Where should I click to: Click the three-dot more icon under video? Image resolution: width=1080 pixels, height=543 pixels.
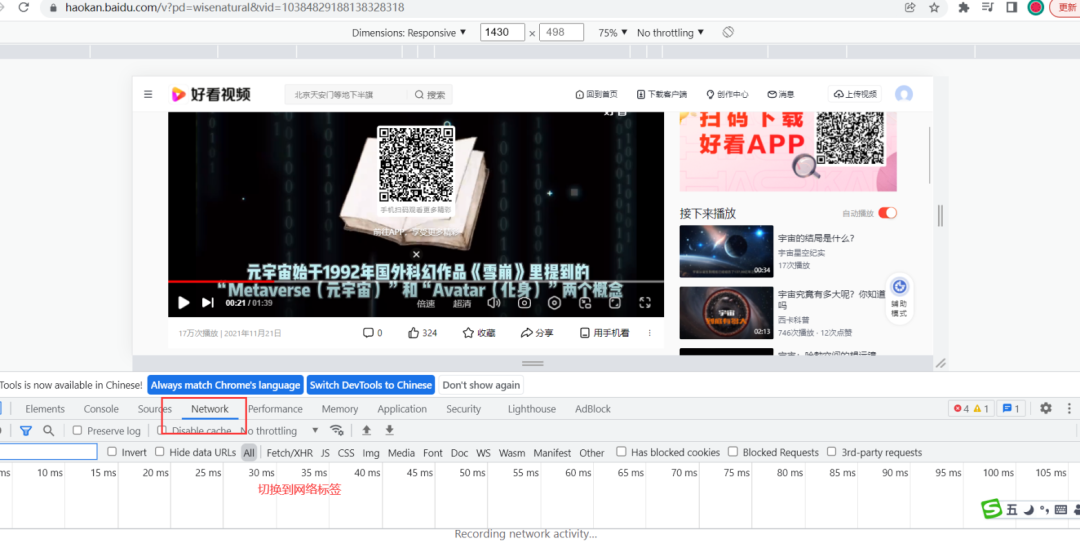point(650,333)
